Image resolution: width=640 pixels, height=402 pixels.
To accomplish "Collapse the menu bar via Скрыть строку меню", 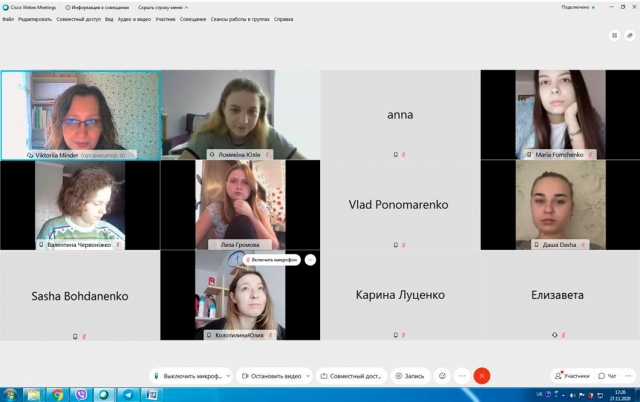I will tap(163, 7).
